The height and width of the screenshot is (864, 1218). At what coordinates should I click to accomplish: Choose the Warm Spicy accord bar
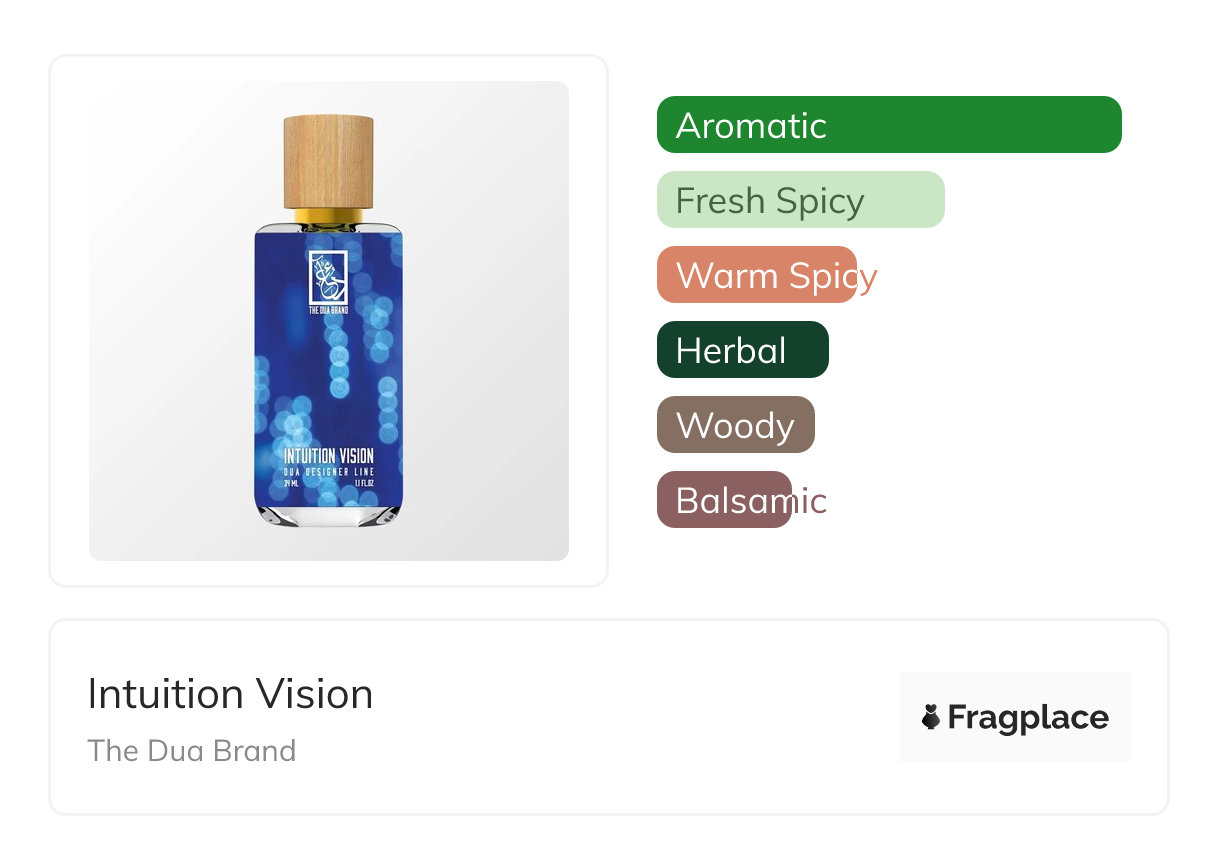tap(757, 275)
